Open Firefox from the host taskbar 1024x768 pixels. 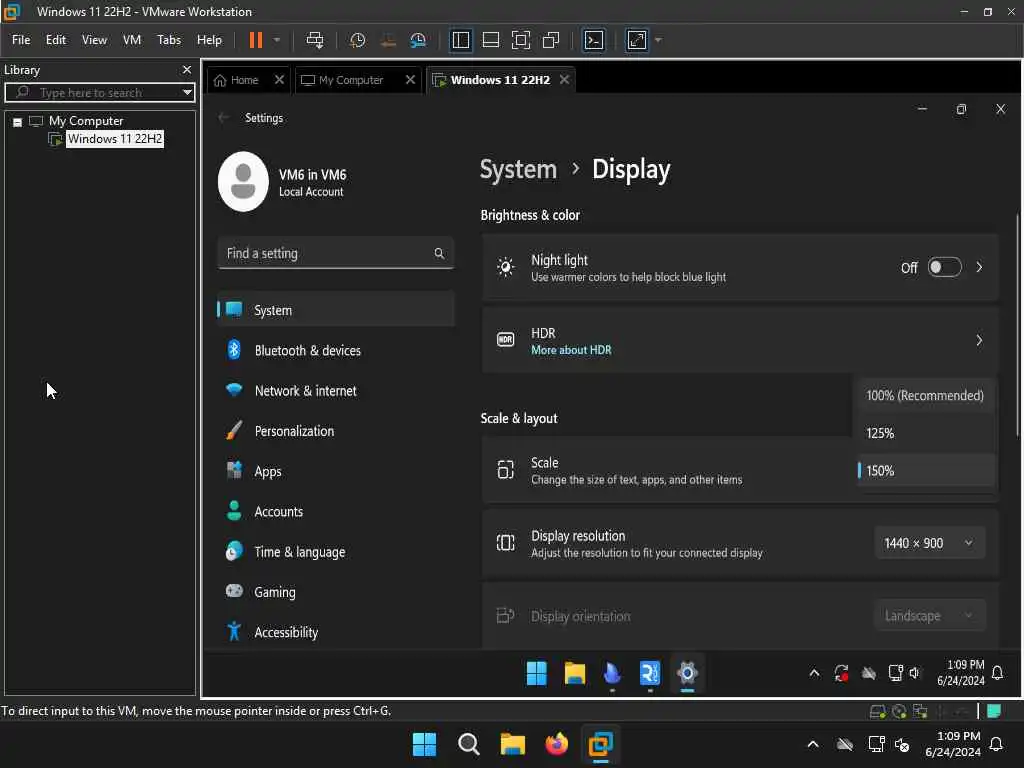(556, 744)
